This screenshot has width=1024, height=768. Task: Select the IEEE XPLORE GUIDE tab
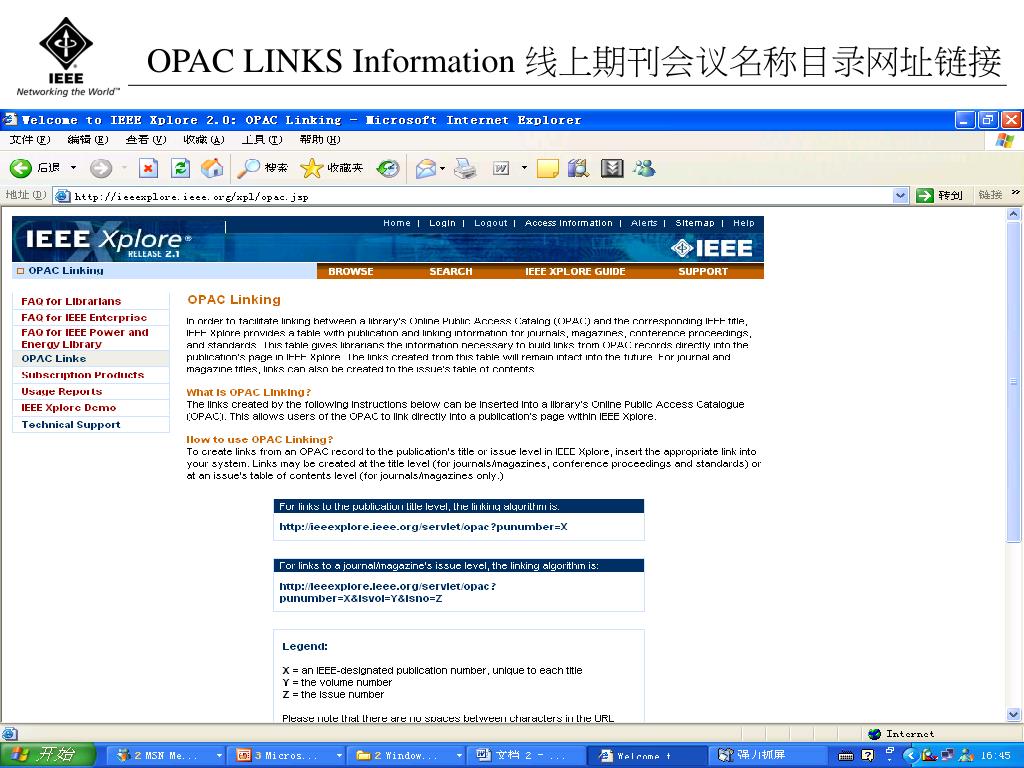coord(575,271)
